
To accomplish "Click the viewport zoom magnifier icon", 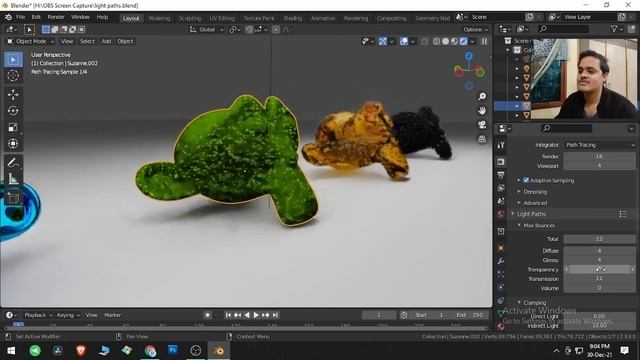I will 482,96.
